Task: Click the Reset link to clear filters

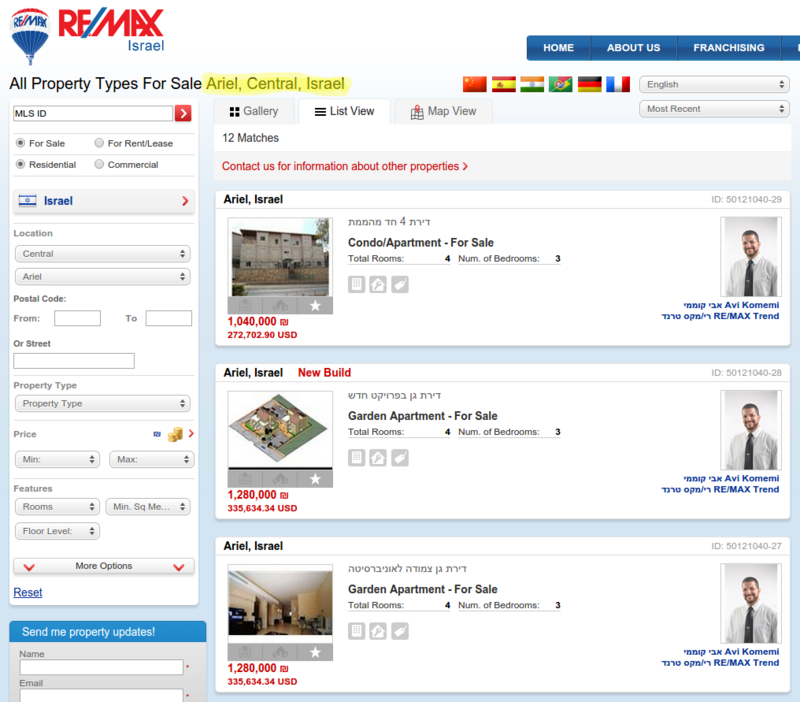Action: click(x=27, y=592)
